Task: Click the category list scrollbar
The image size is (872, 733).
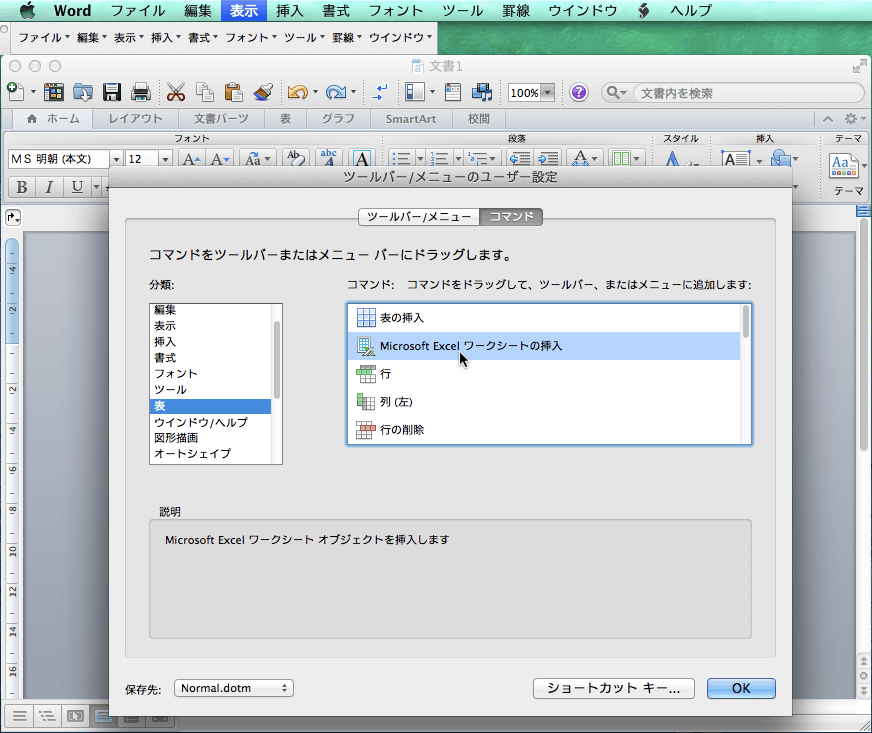Action: [276, 360]
